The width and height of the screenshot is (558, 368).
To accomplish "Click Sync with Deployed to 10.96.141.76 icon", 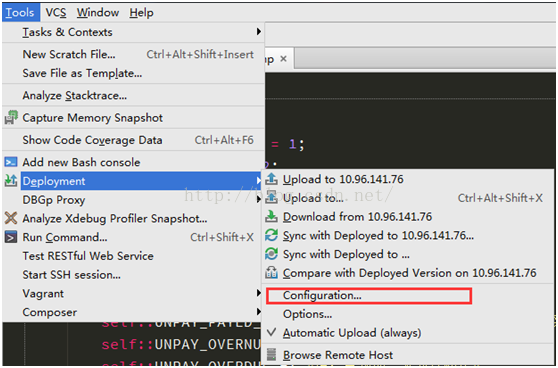I will click(272, 235).
